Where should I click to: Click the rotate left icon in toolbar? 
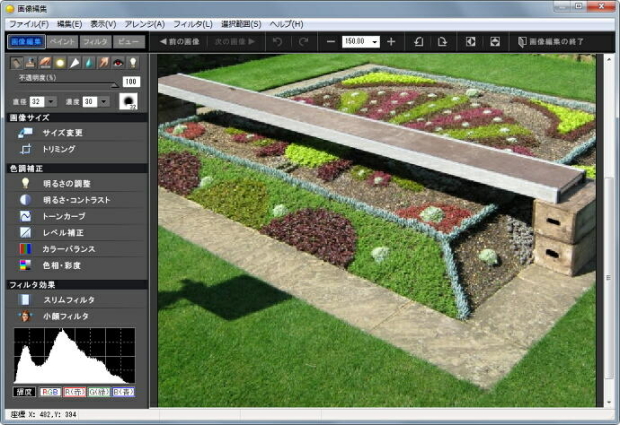418,42
